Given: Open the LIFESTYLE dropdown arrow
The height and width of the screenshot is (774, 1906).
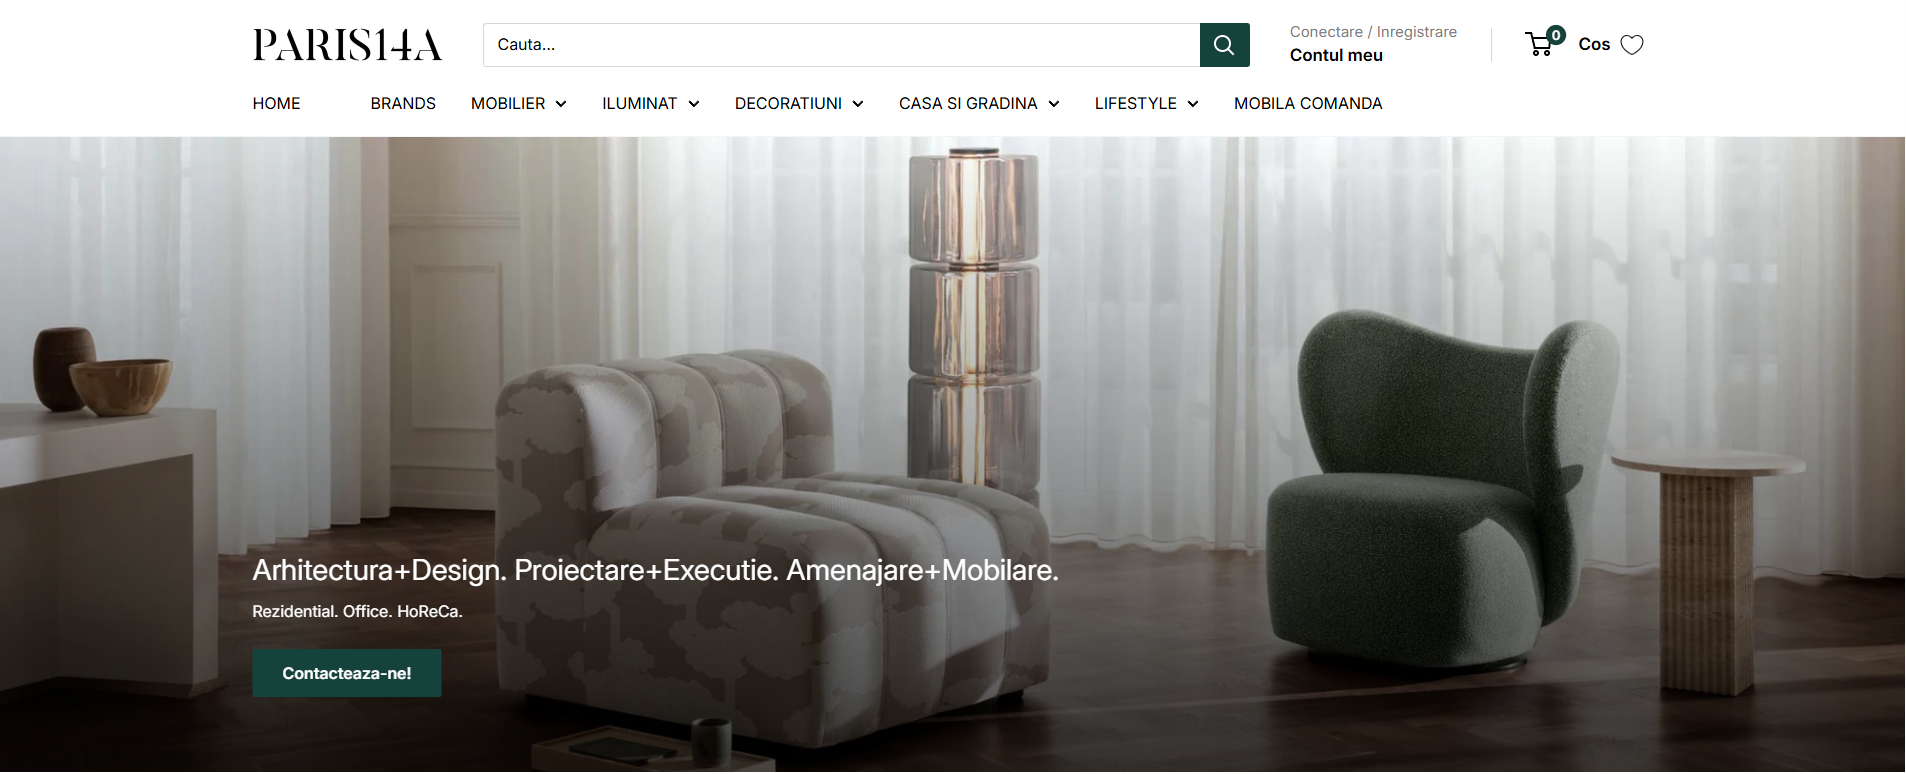Looking at the screenshot, I should coord(1192,104).
